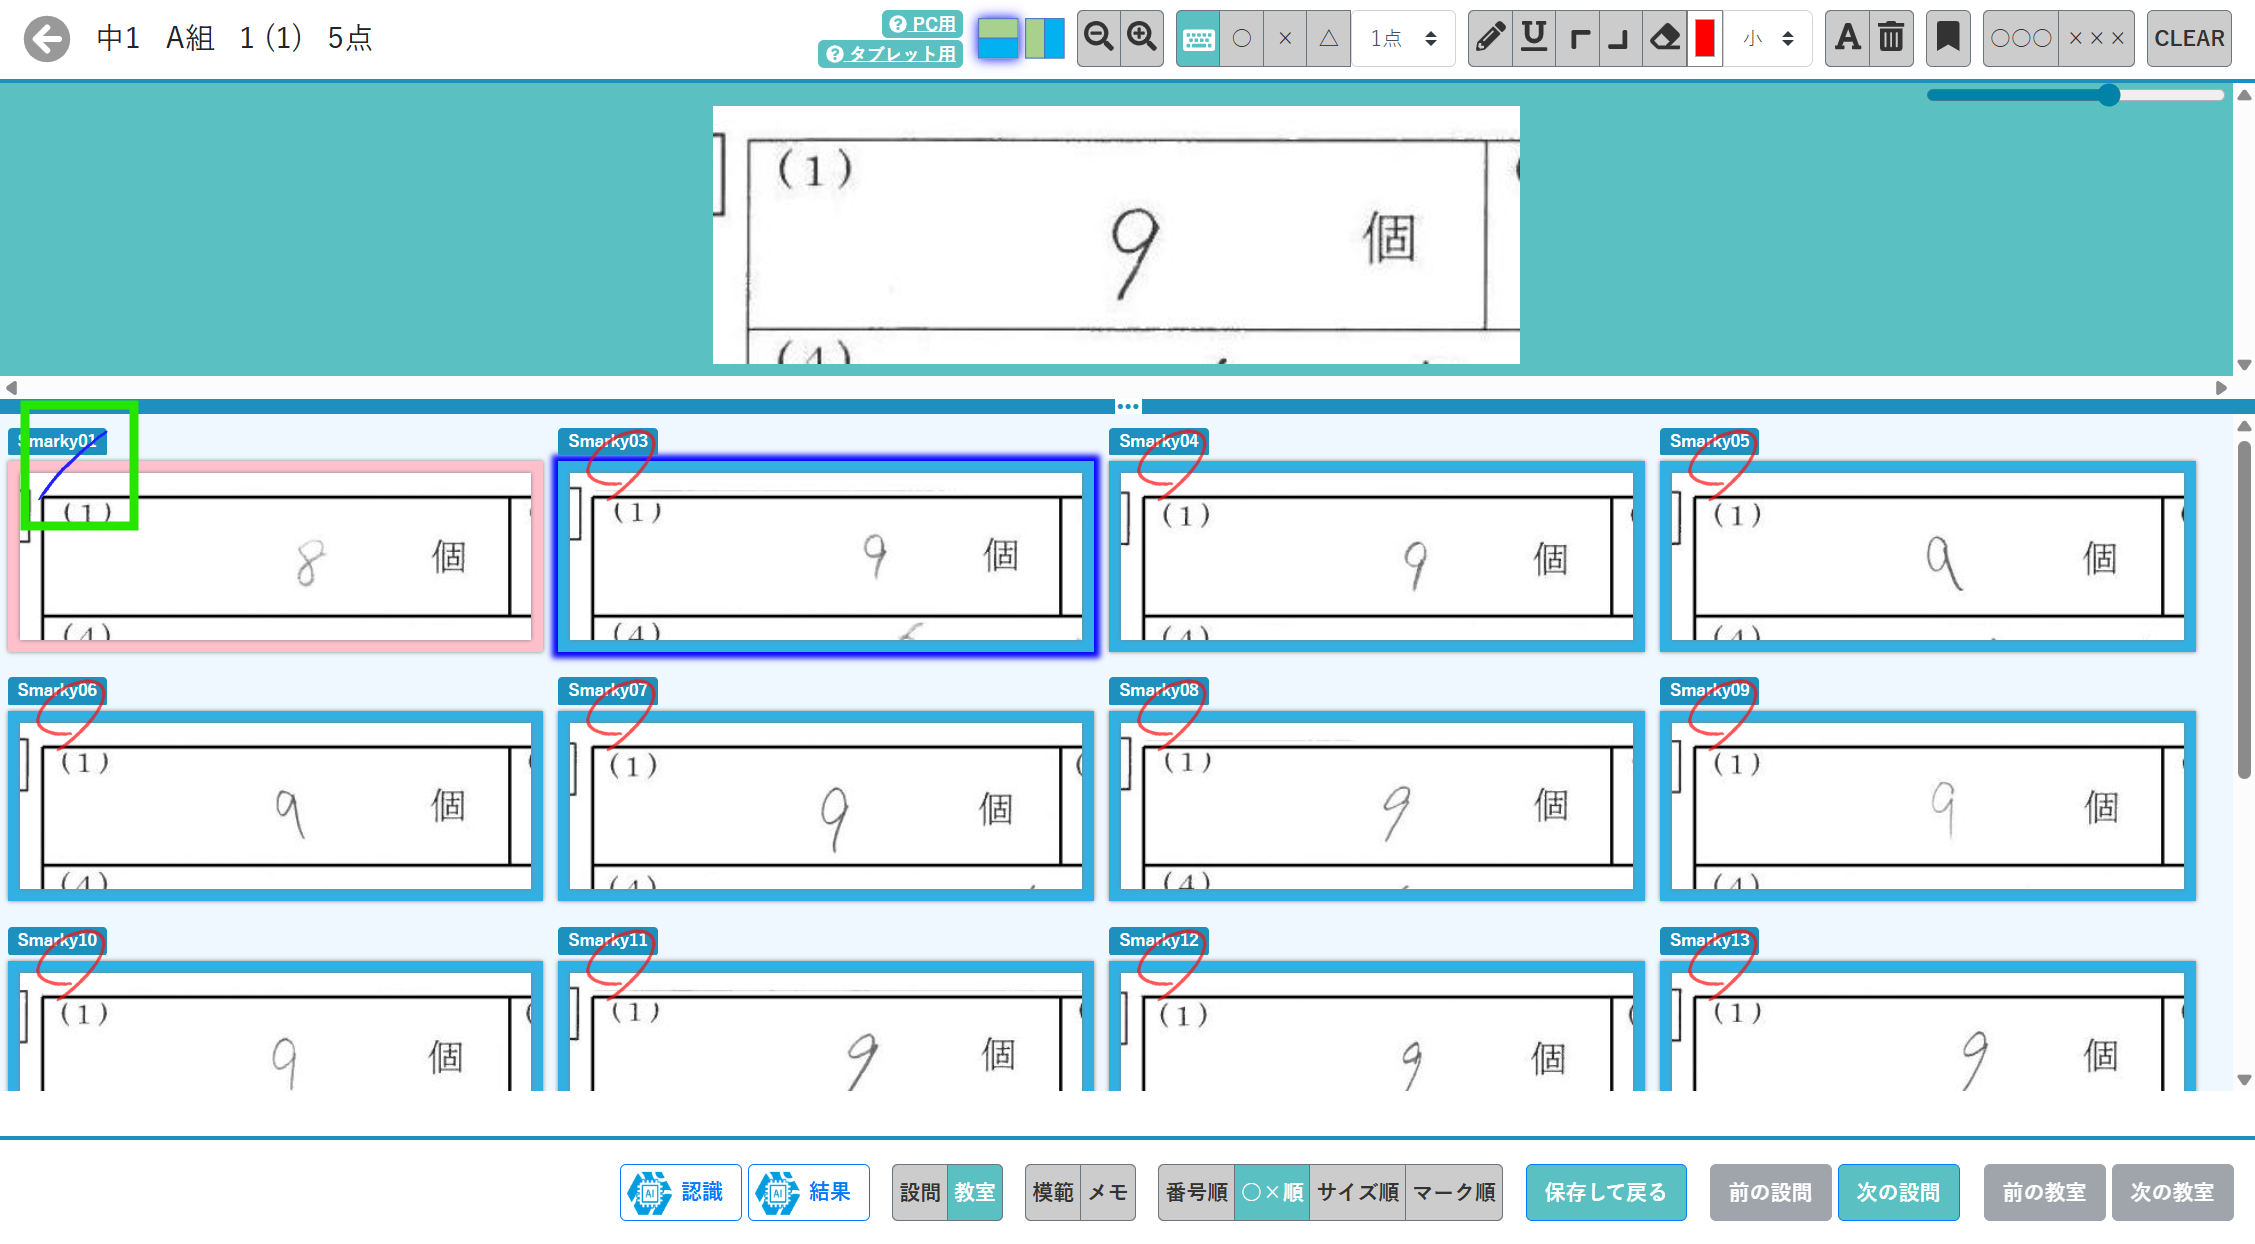Select the text A tool
Viewport: 2255px width, 1244px height.
pos(1847,38)
